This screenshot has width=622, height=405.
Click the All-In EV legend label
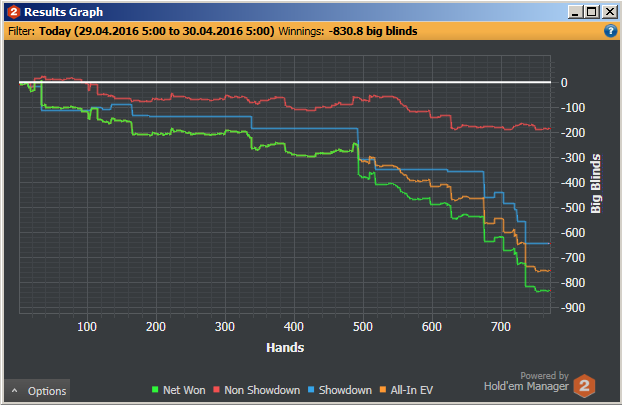412,390
